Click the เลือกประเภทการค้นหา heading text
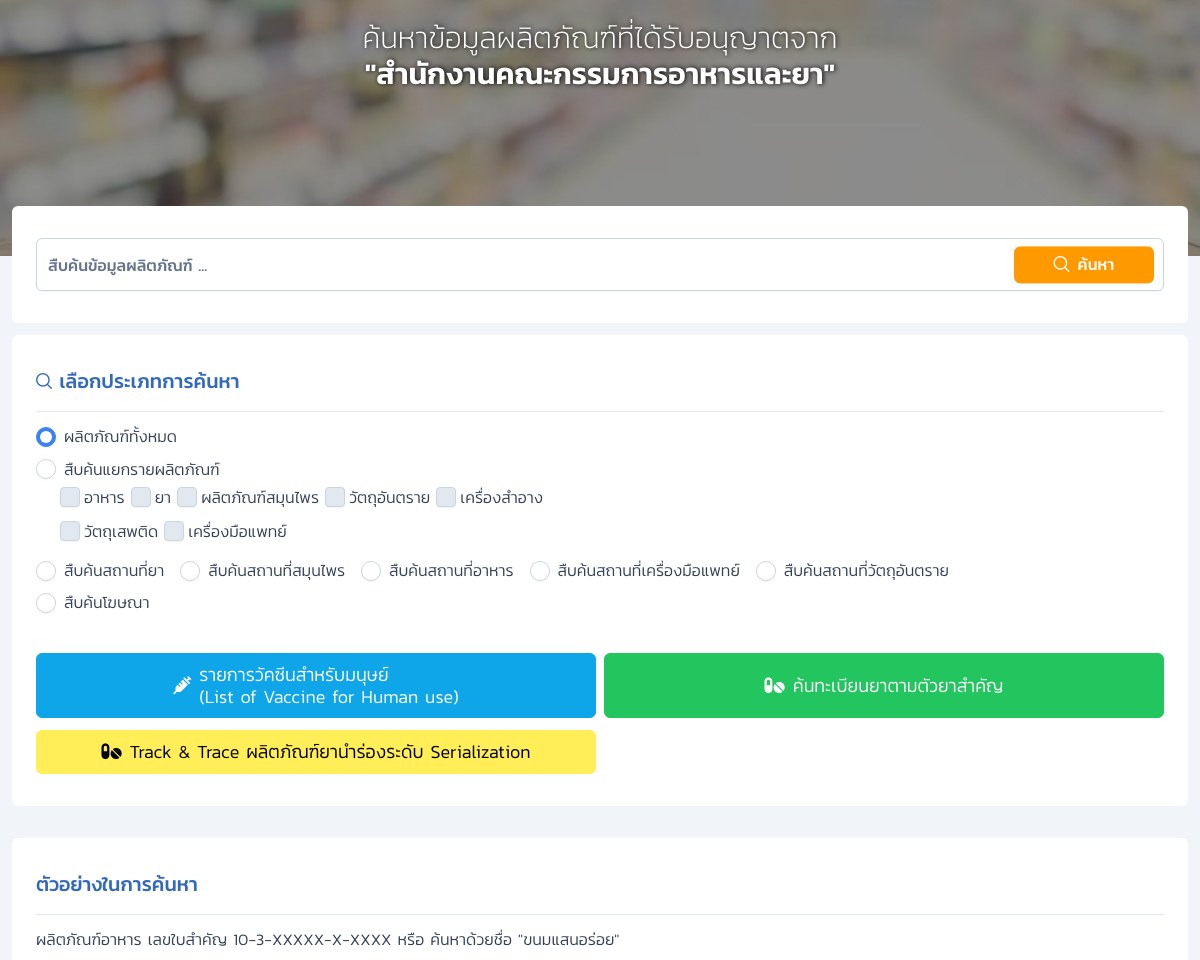Image resolution: width=1200 pixels, height=960 pixels. pyautogui.click(x=149, y=381)
